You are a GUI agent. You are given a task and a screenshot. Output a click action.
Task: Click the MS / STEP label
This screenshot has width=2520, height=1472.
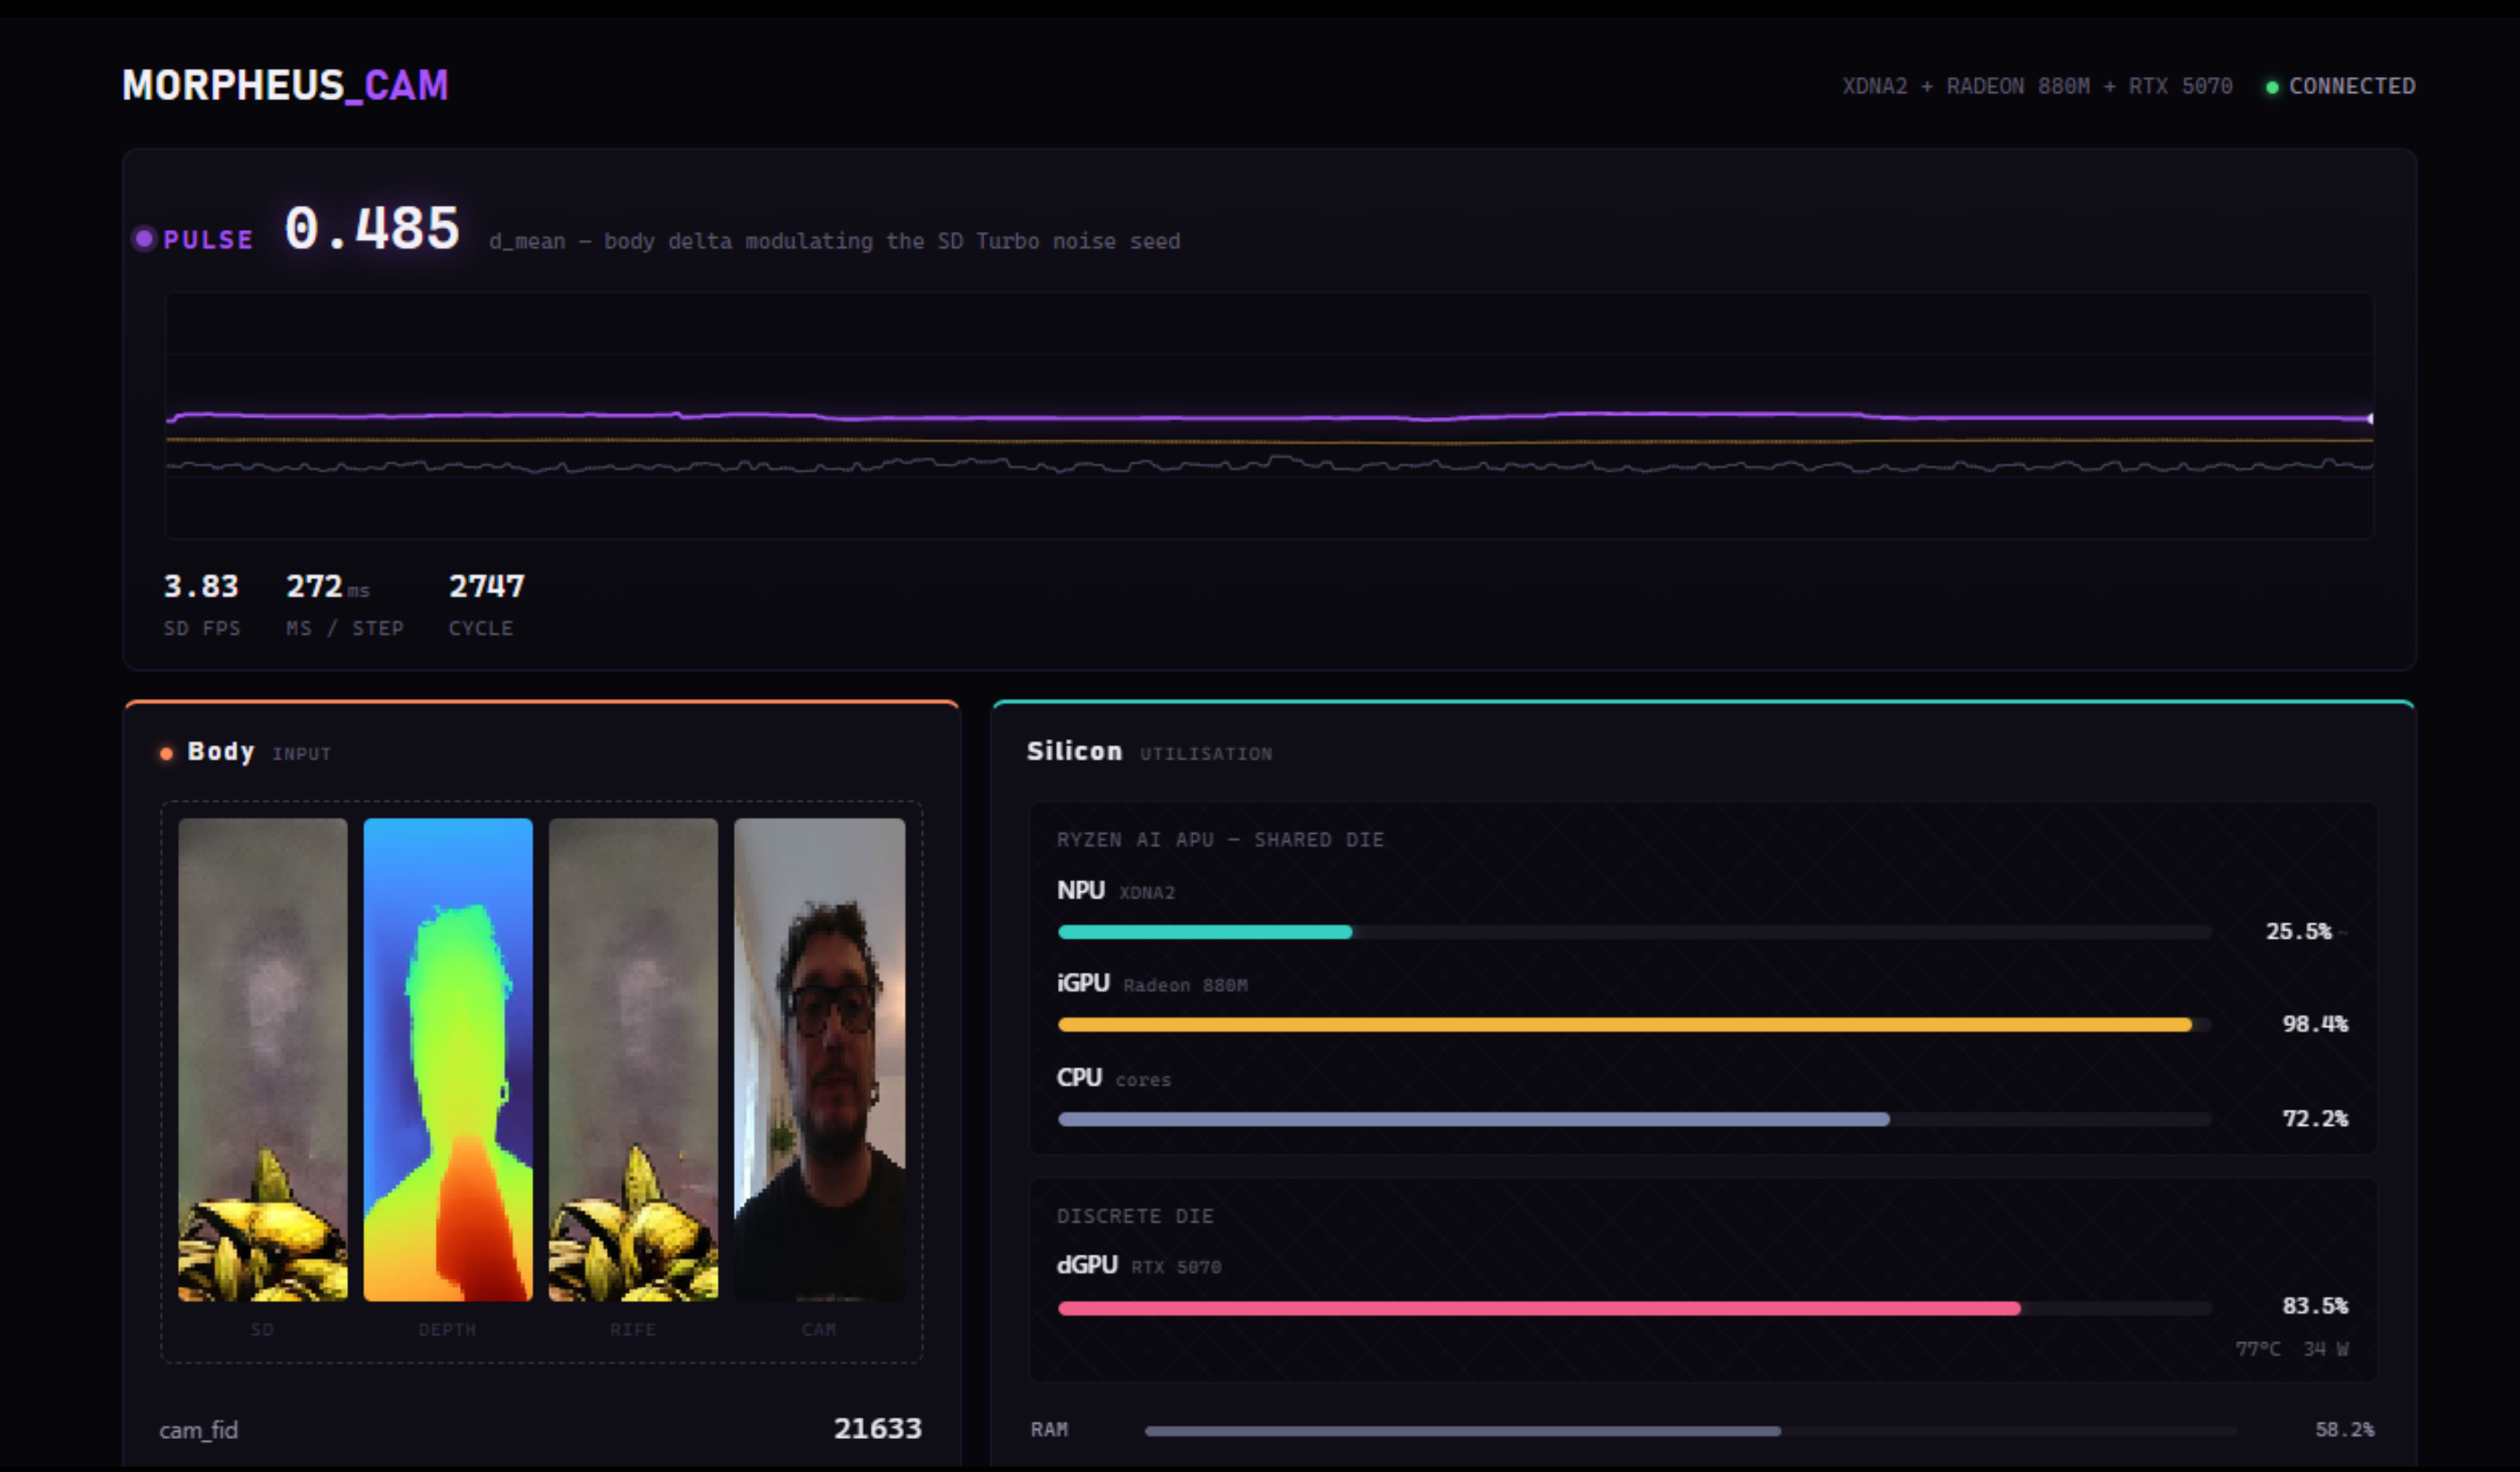tap(345, 628)
